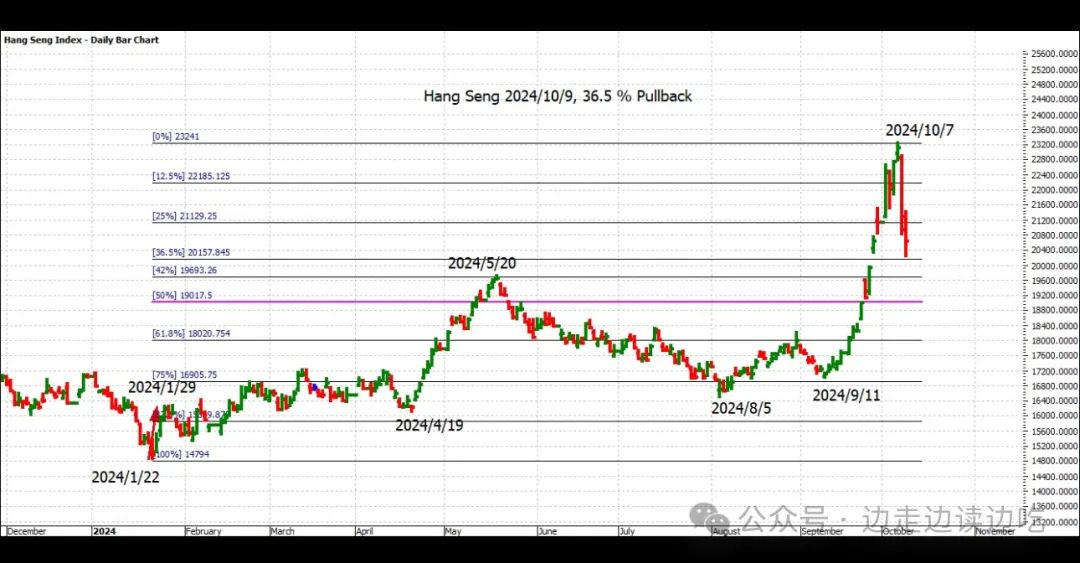Select the 20400.0000 price axis value
Viewport: 1080px width, 563px height.
[1055, 250]
